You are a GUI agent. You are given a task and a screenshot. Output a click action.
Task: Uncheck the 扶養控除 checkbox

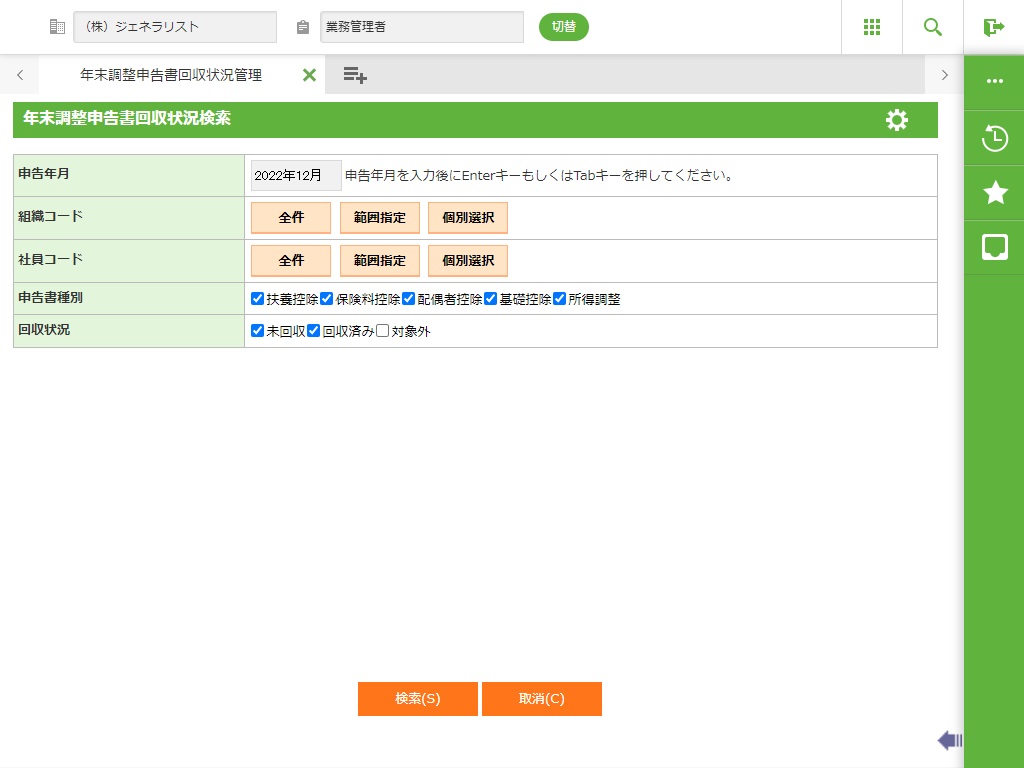click(258, 299)
